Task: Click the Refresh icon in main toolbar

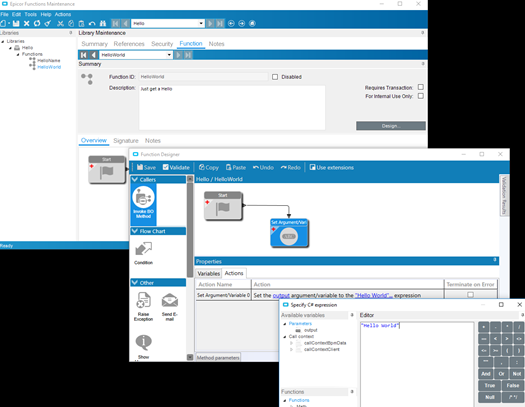Action: pyautogui.click(x=37, y=23)
